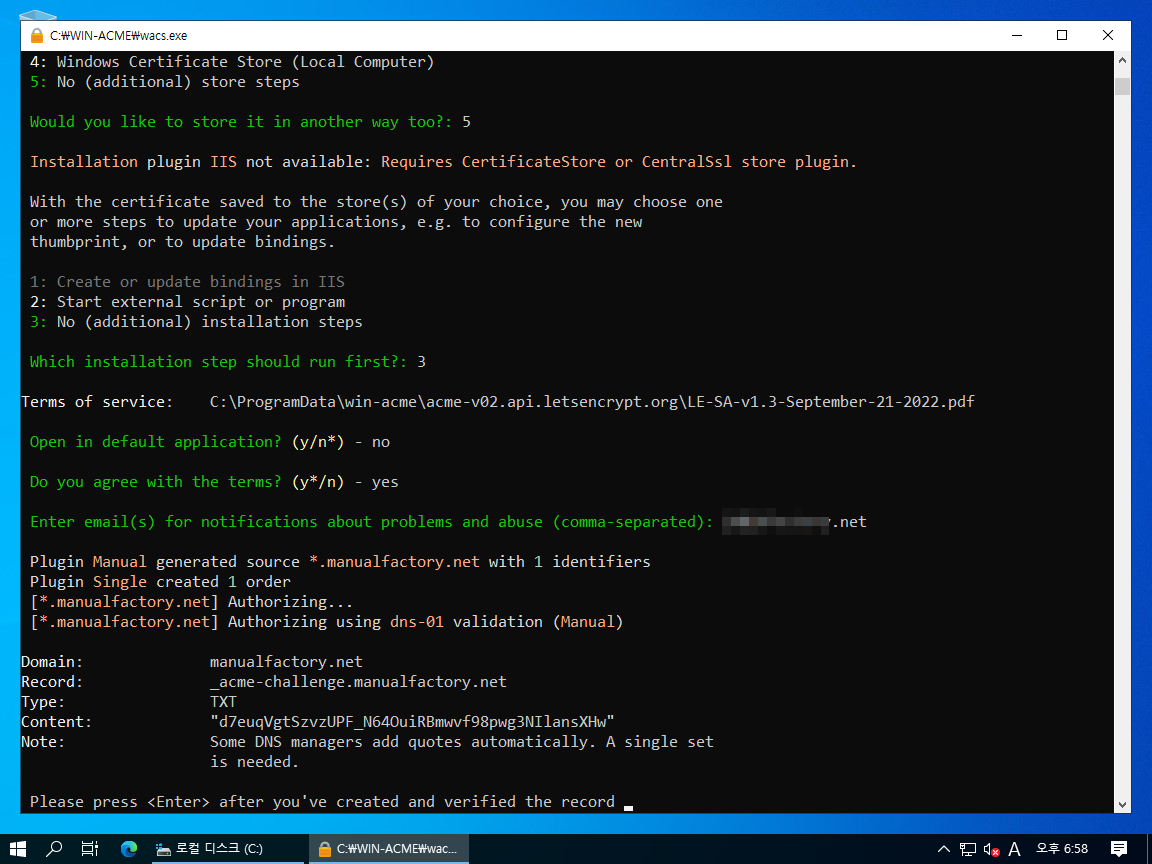
Task: Launch Microsoft Edge from the taskbar
Action: 129,849
